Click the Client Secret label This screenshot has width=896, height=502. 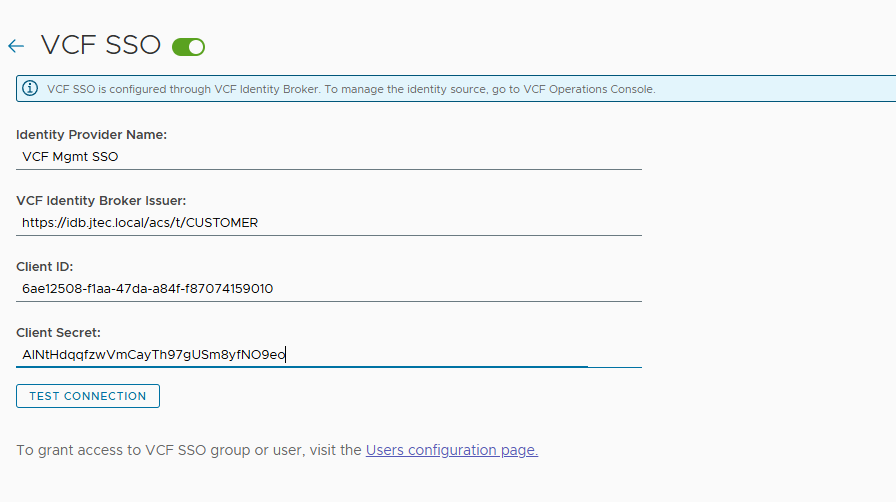tap(58, 333)
